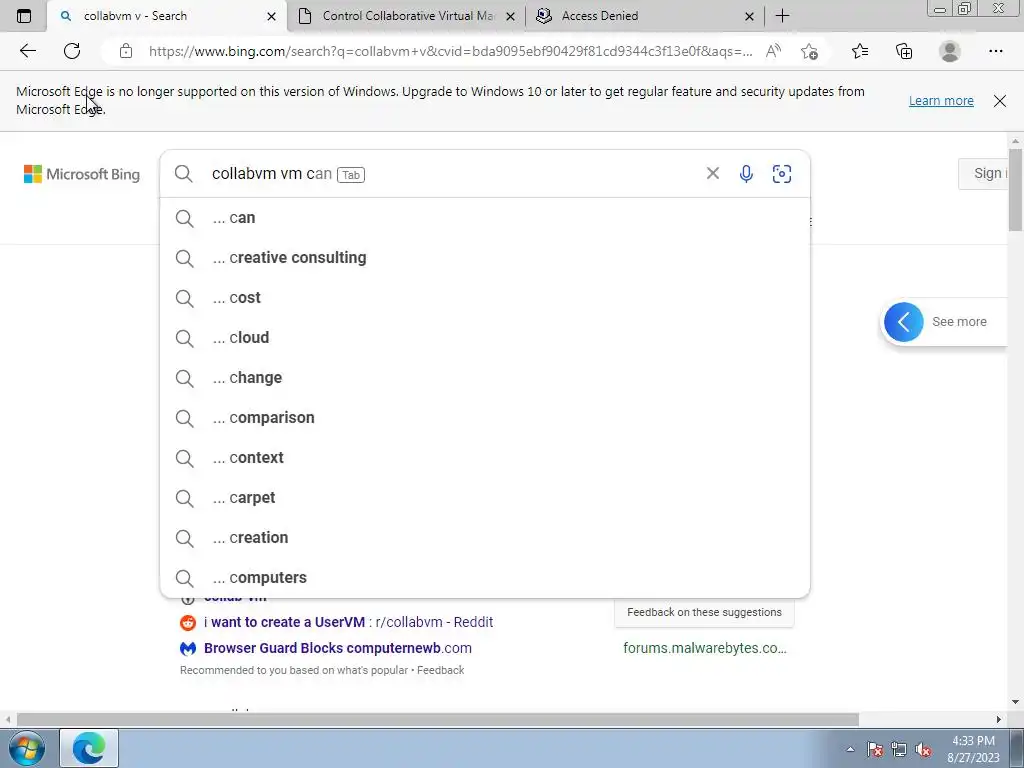Submit search with magnifier in search box
The height and width of the screenshot is (768, 1024).
coord(184,173)
